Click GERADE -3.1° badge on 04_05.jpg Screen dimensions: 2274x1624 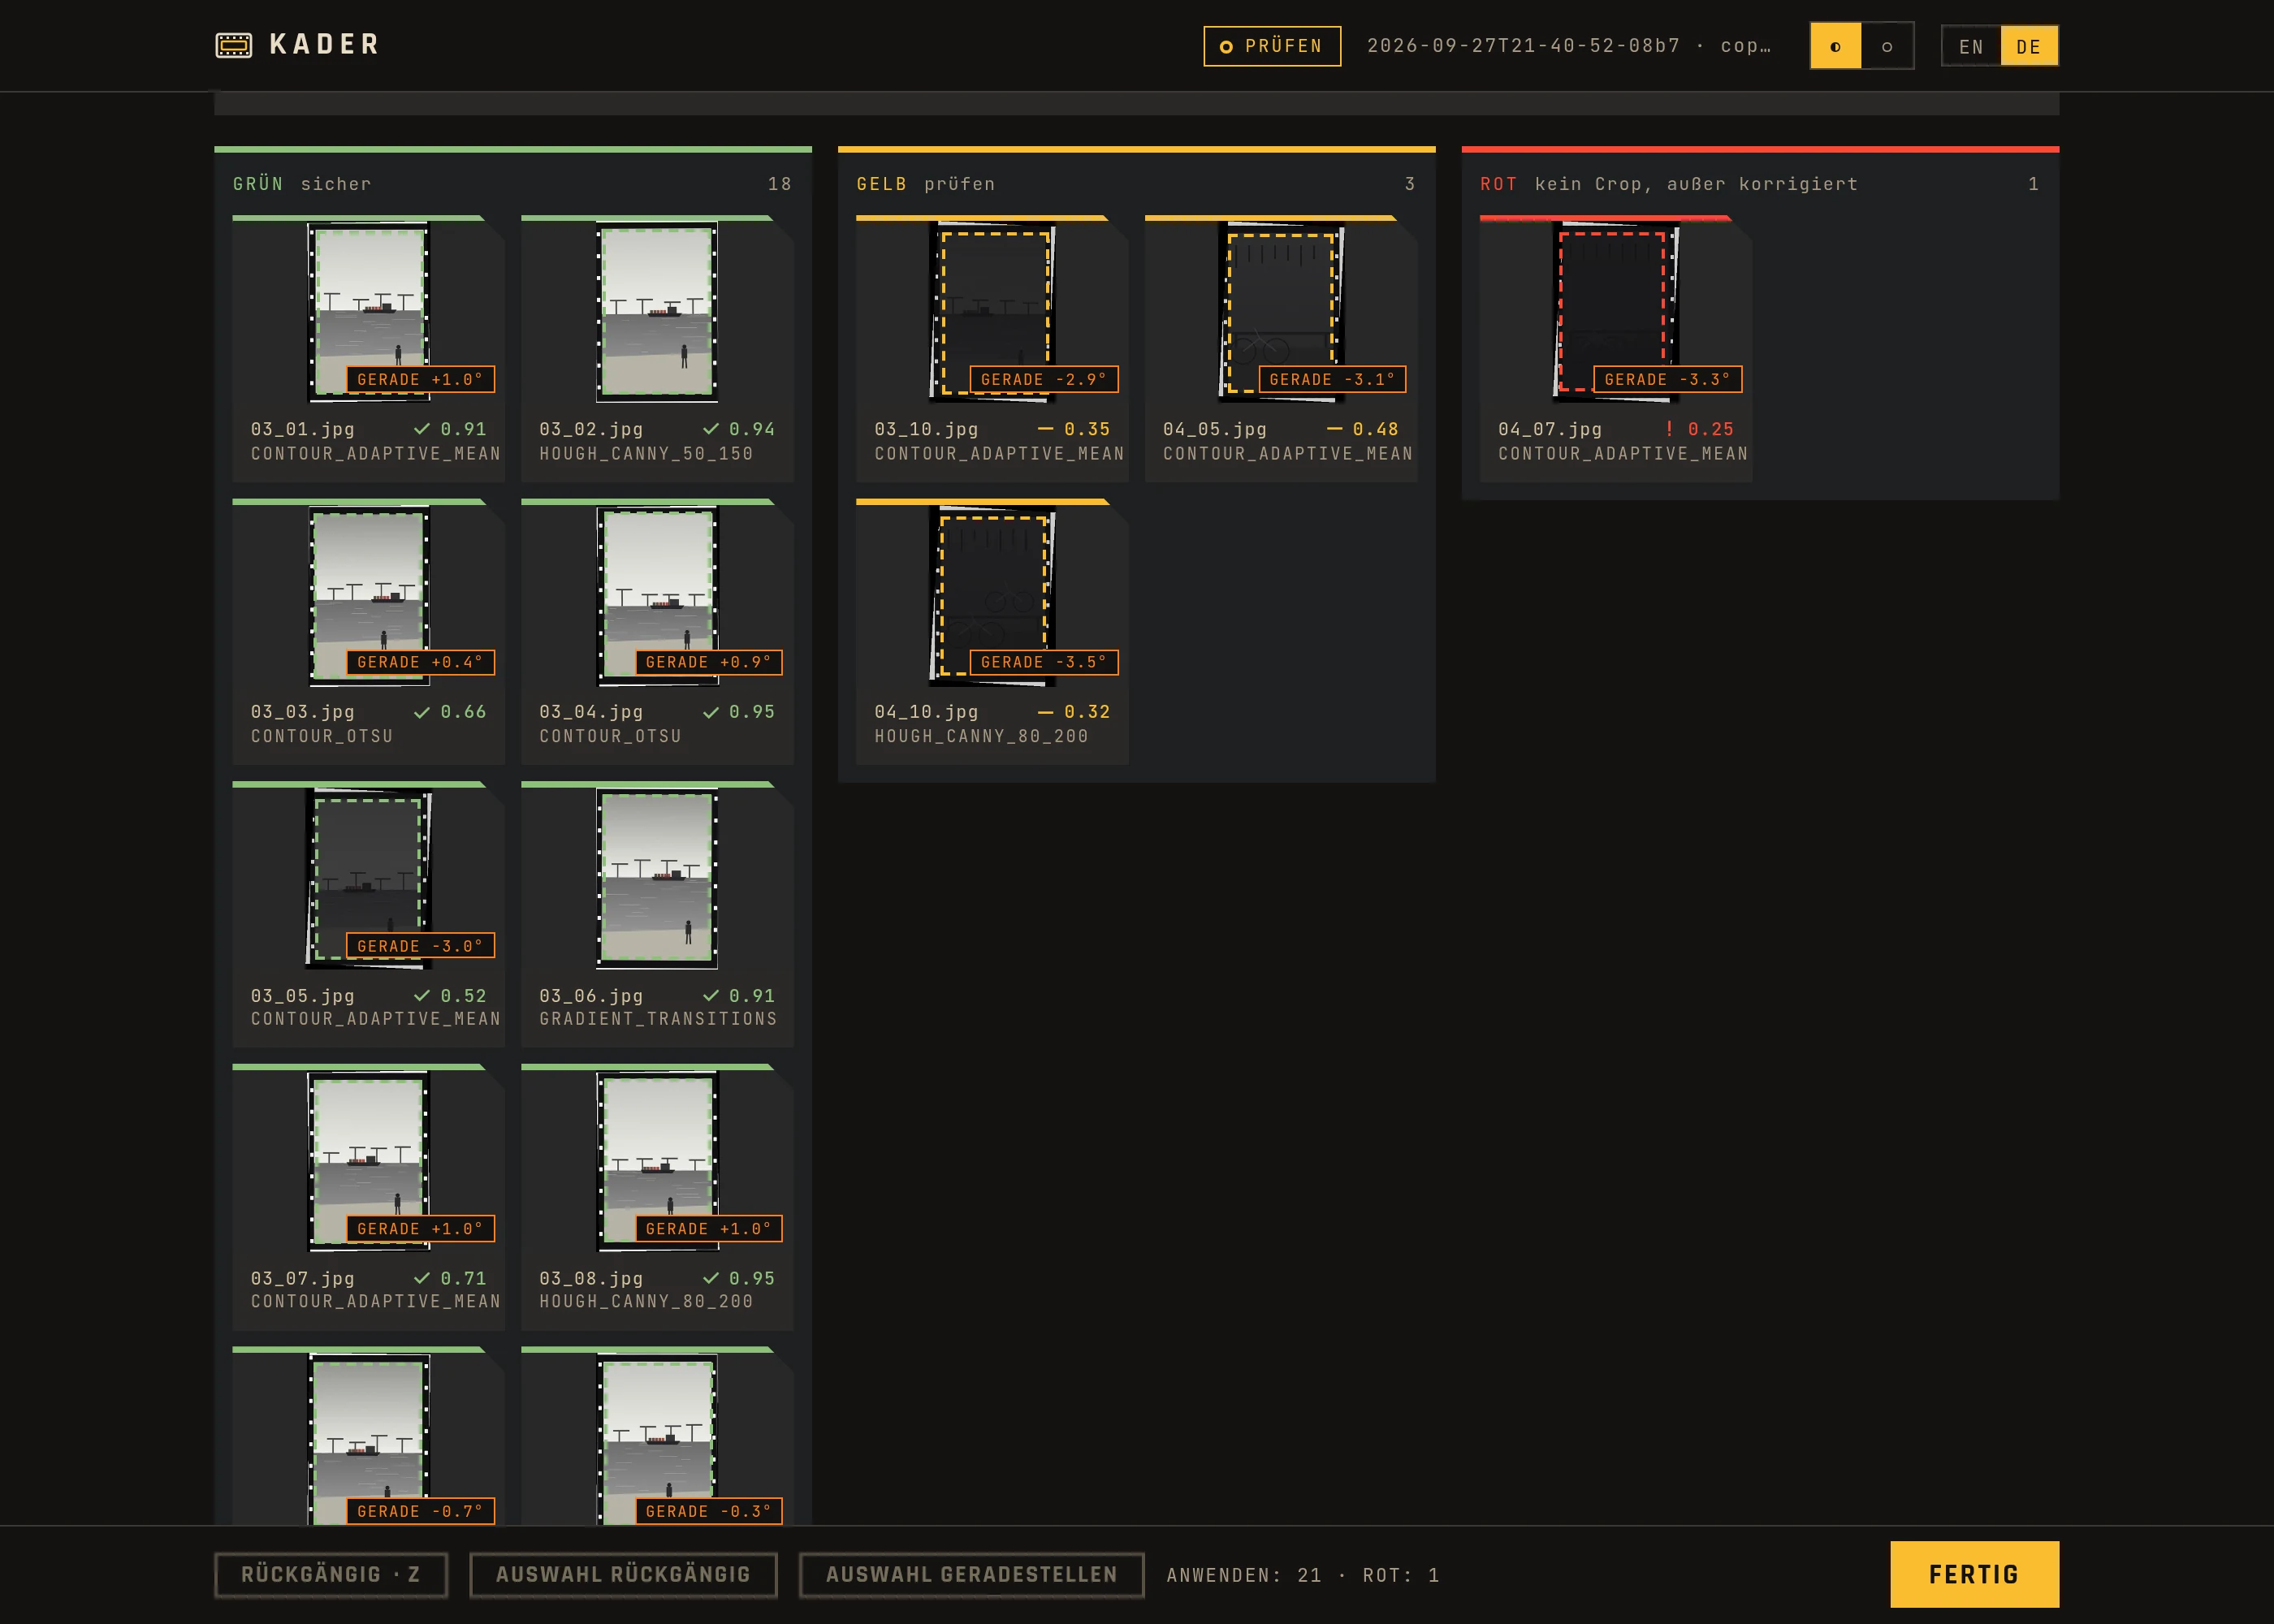[x=1332, y=379]
